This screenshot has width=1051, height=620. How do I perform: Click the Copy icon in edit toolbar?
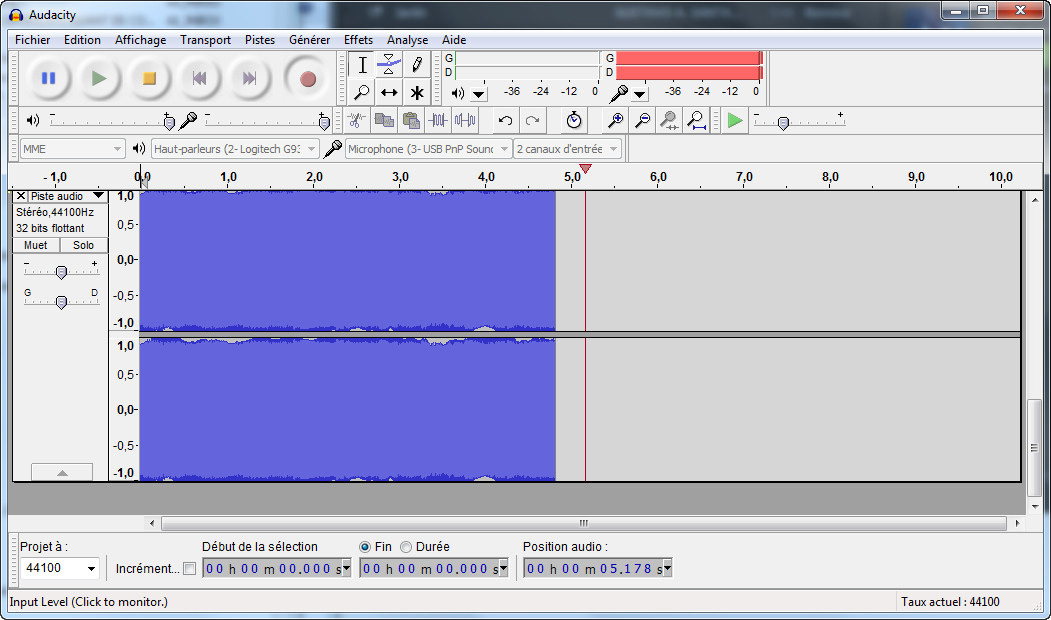[x=384, y=121]
